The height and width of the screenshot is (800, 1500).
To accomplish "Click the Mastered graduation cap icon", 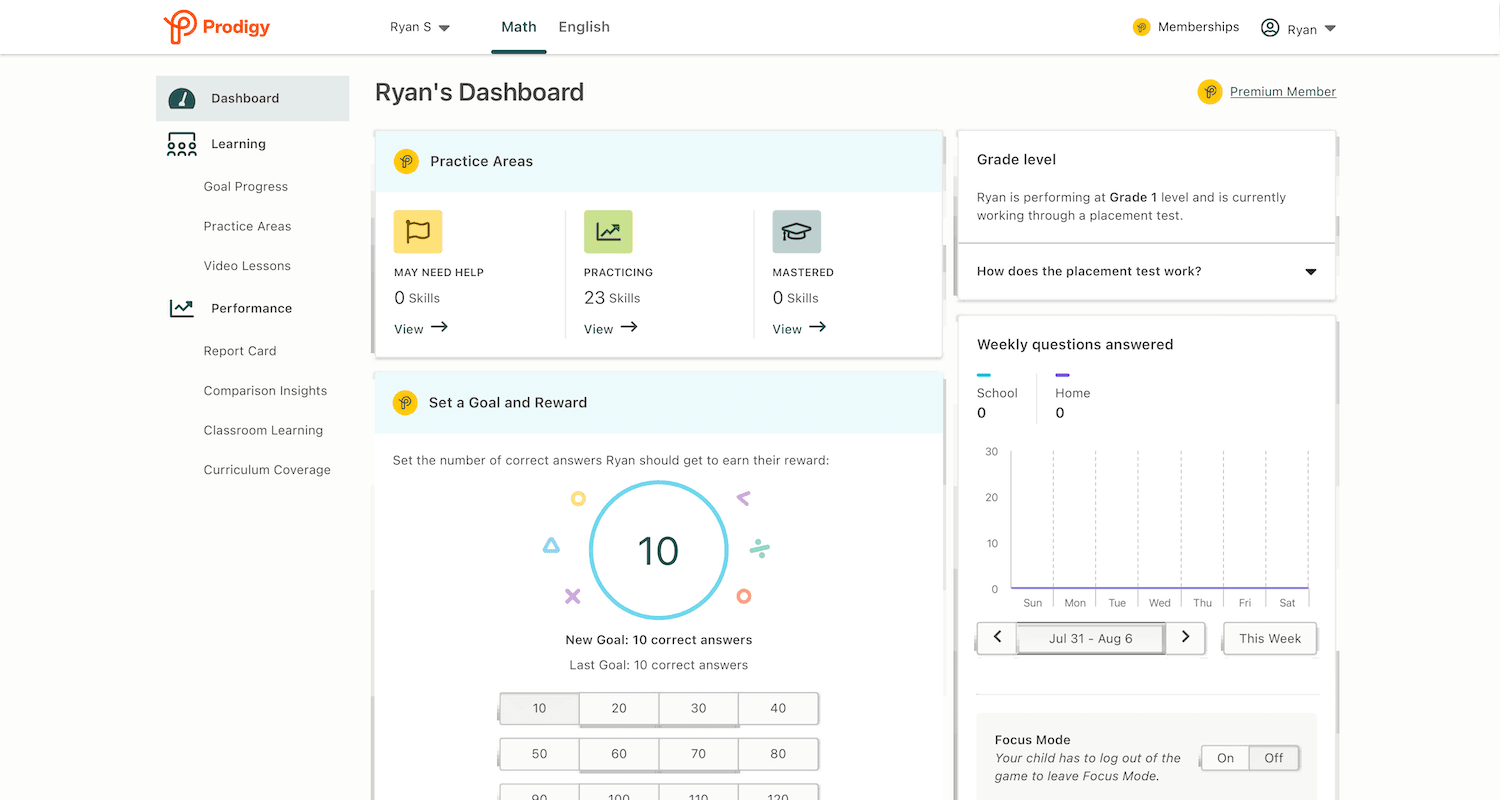I will click(x=796, y=231).
